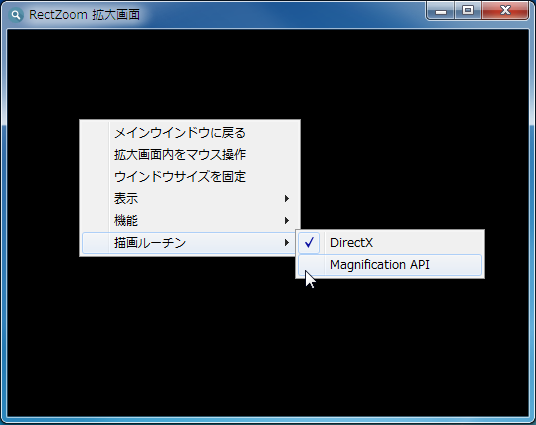The width and height of the screenshot is (536, 425).
Task: Click the RectZoom magnifier icon in title bar
Action: tap(15, 15)
